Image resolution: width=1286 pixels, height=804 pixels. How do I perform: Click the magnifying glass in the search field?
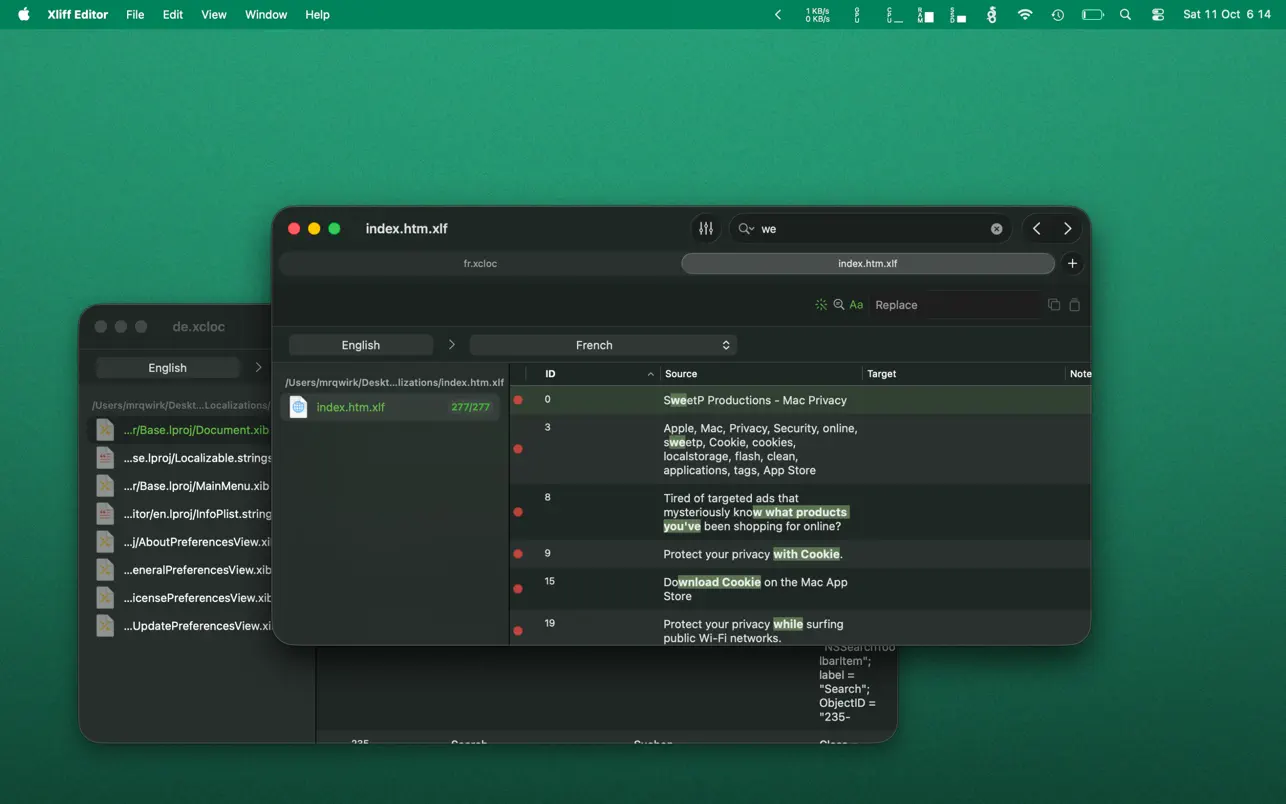pos(745,228)
